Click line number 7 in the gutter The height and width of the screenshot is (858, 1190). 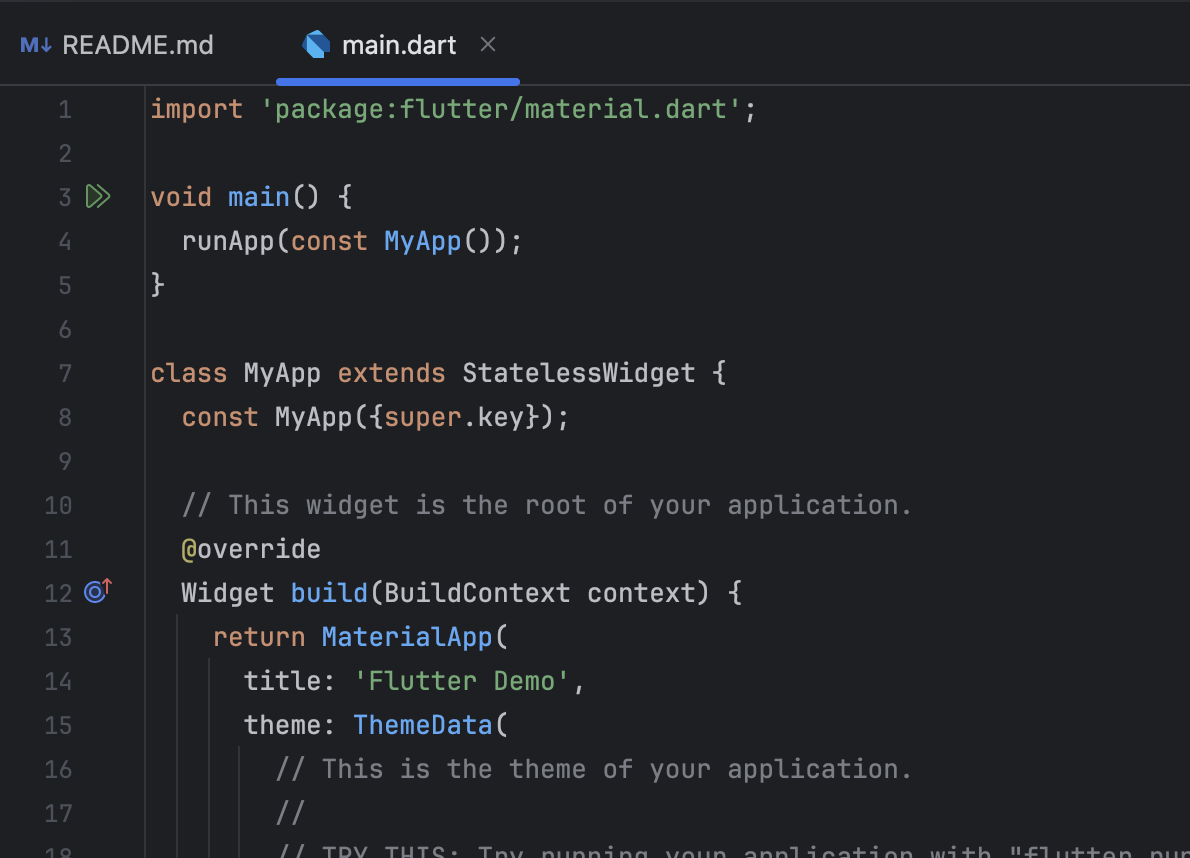pyautogui.click(x=65, y=374)
